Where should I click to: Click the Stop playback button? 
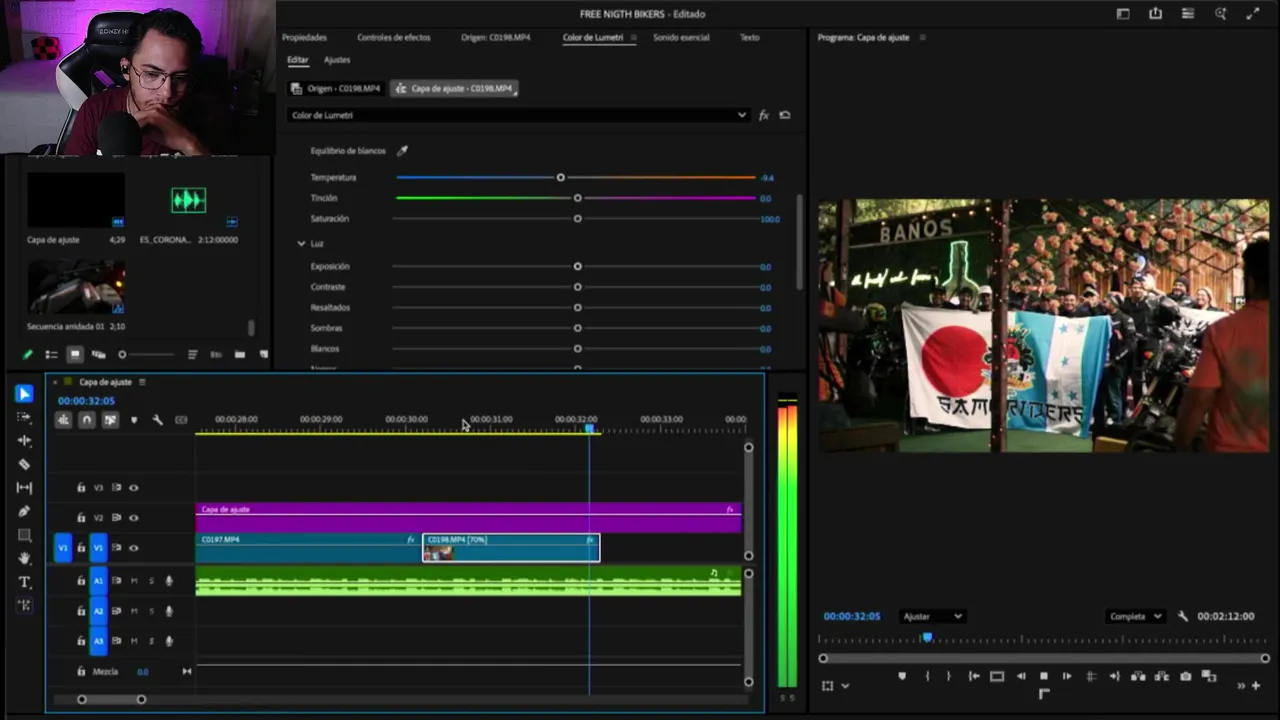pyautogui.click(x=1044, y=676)
